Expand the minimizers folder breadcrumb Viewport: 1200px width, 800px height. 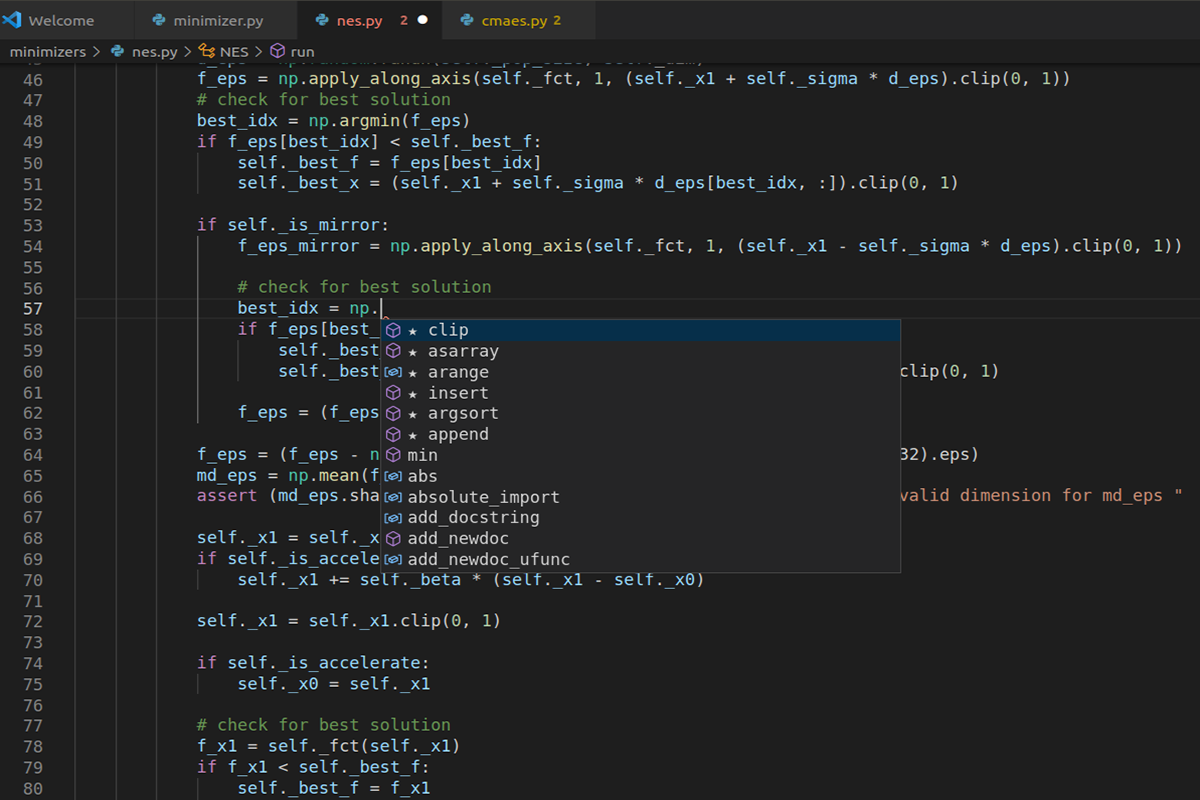[47, 51]
